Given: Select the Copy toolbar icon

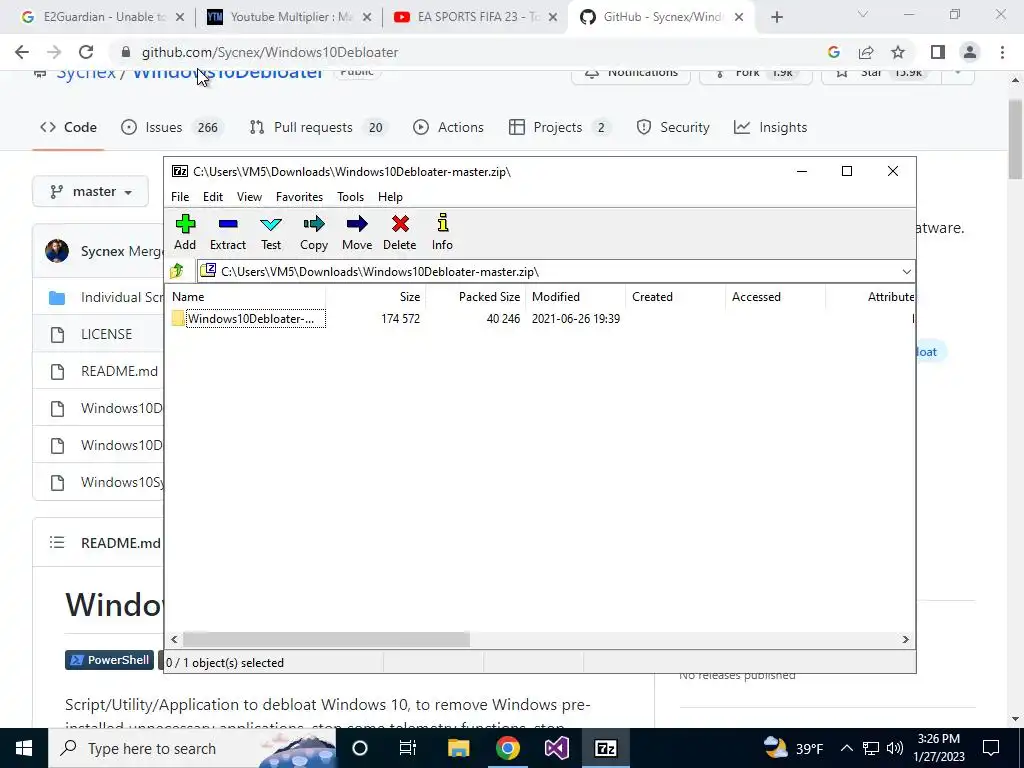Looking at the screenshot, I should tap(314, 232).
